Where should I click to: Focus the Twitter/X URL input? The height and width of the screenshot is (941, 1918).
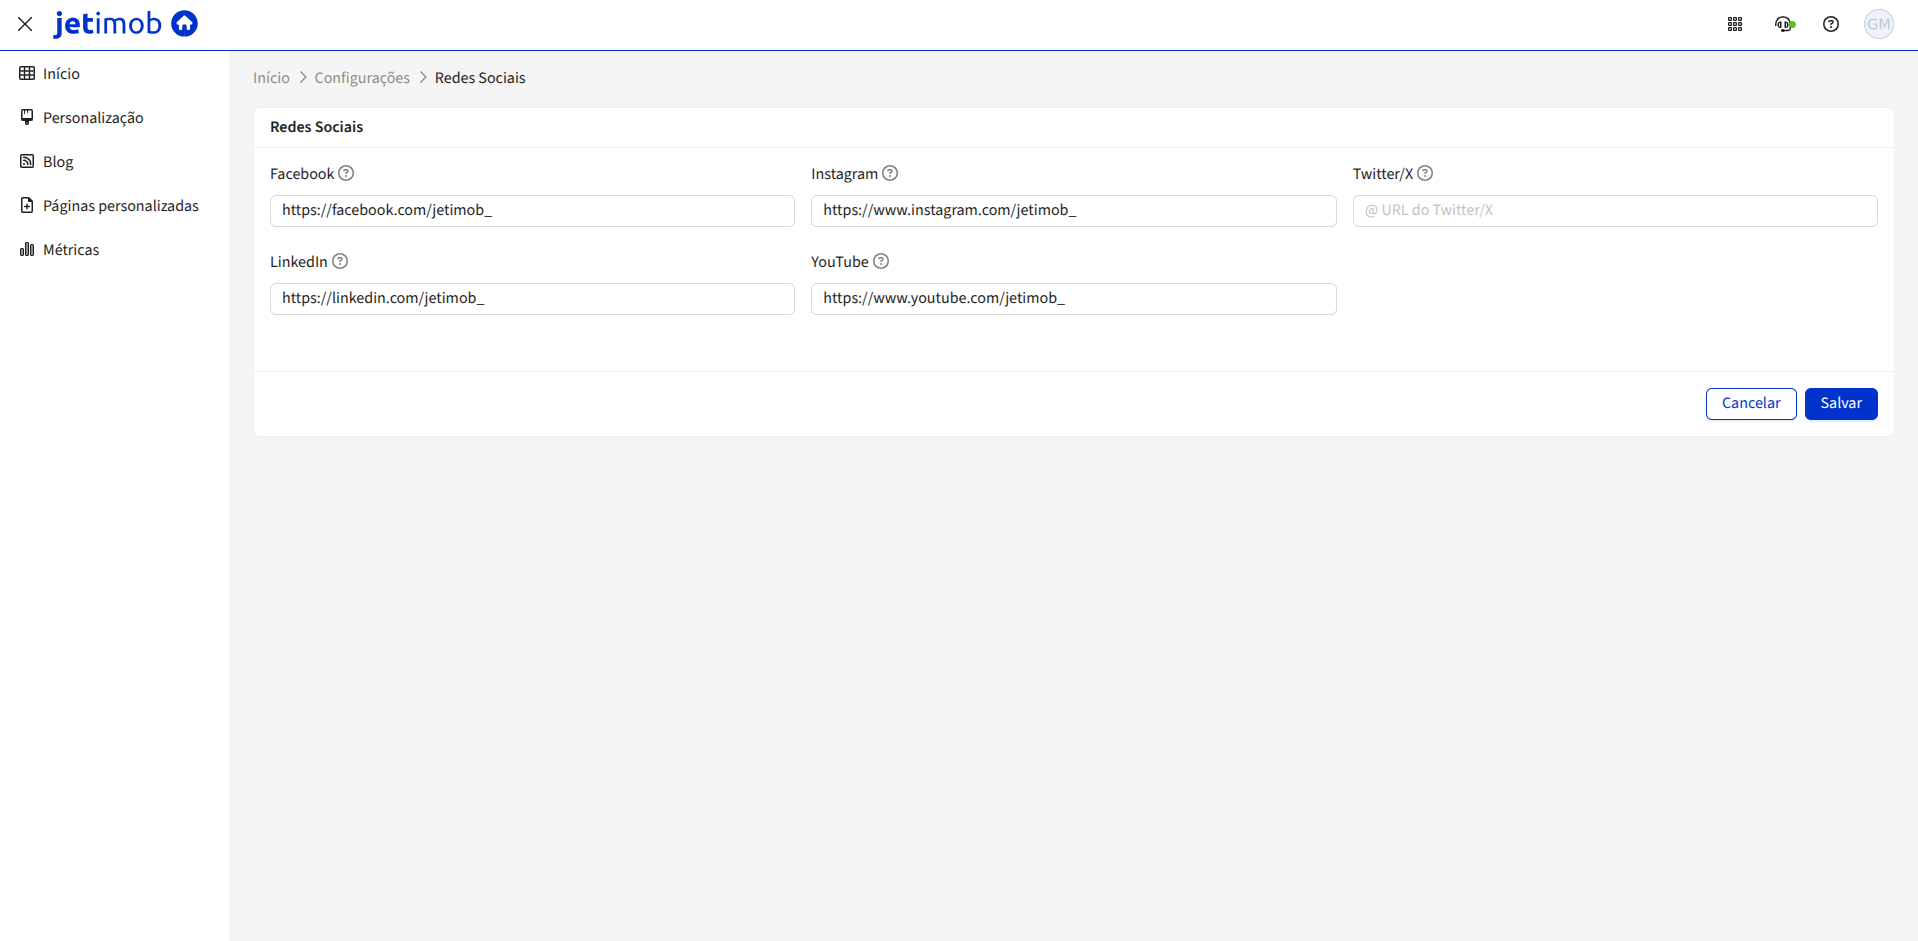click(x=1615, y=211)
